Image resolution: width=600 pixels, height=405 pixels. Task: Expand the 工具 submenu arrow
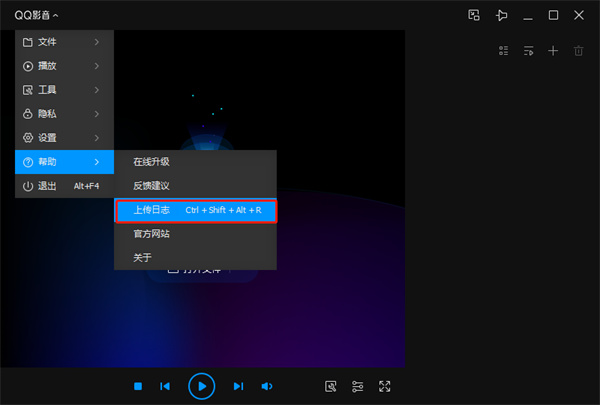[x=97, y=90]
